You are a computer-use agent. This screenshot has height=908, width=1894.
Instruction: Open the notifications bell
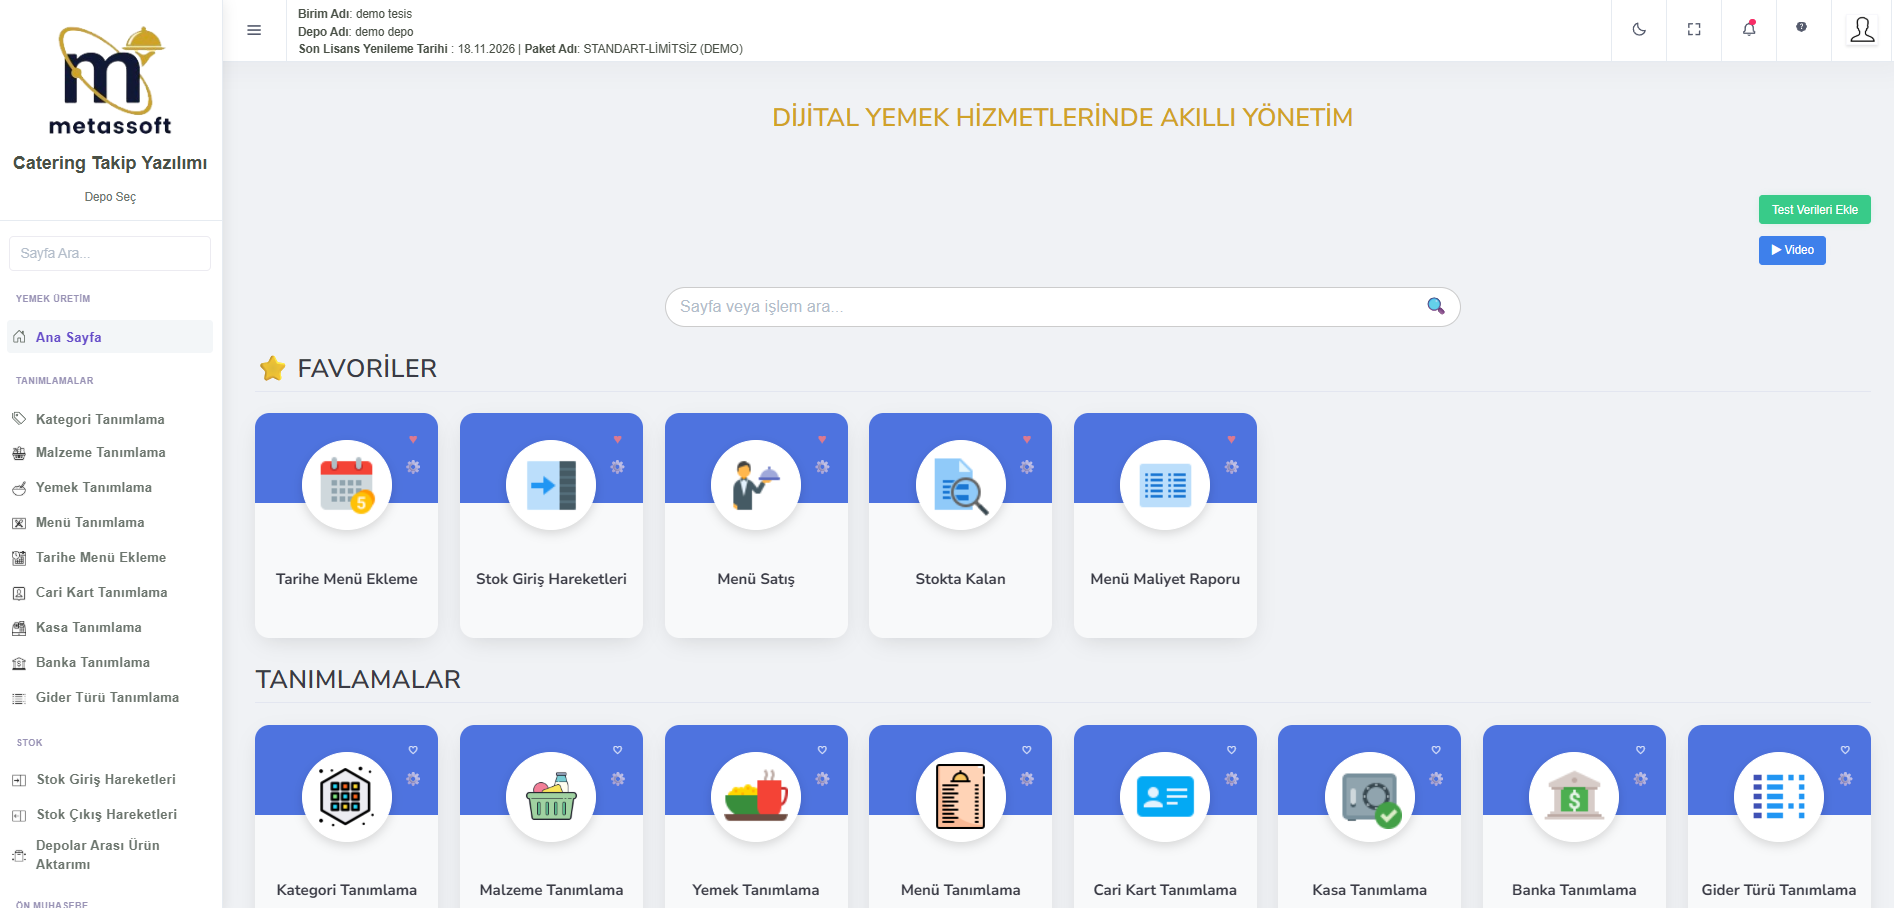click(1749, 29)
